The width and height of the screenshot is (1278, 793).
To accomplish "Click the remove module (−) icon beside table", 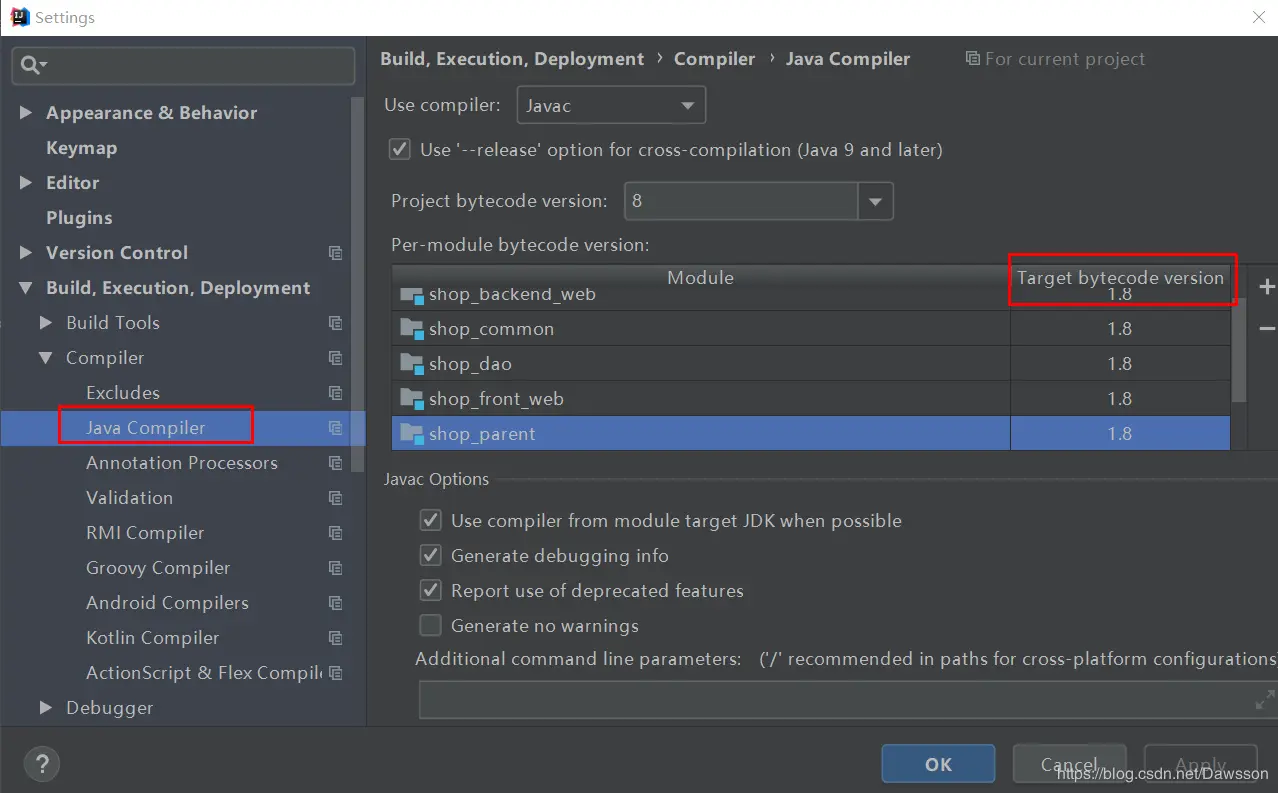I will [x=1266, y=328].
